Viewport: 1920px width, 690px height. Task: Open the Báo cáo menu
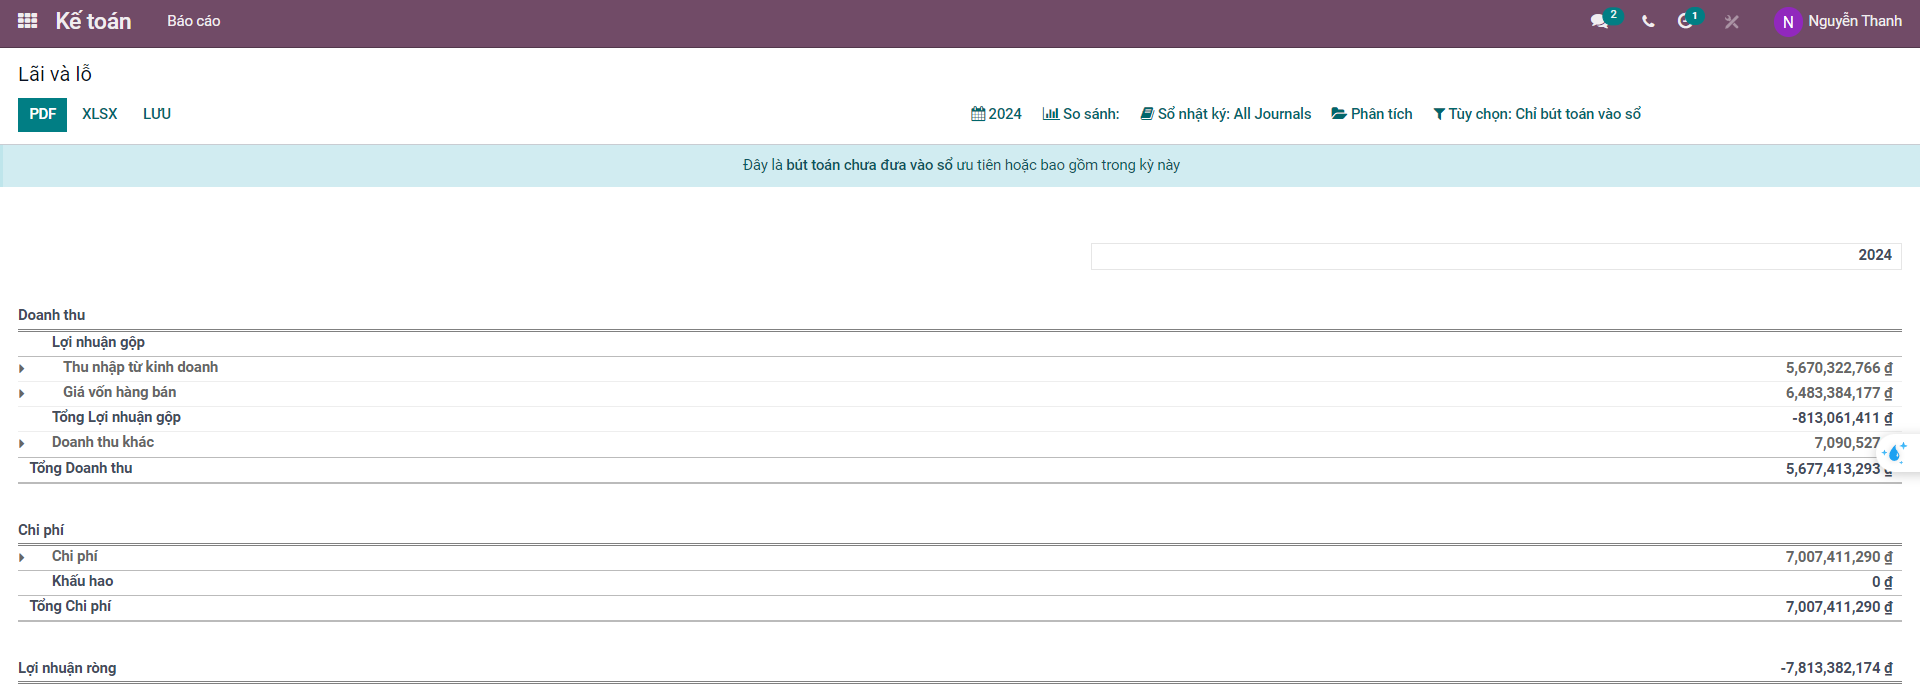click(x=193, y=21)
